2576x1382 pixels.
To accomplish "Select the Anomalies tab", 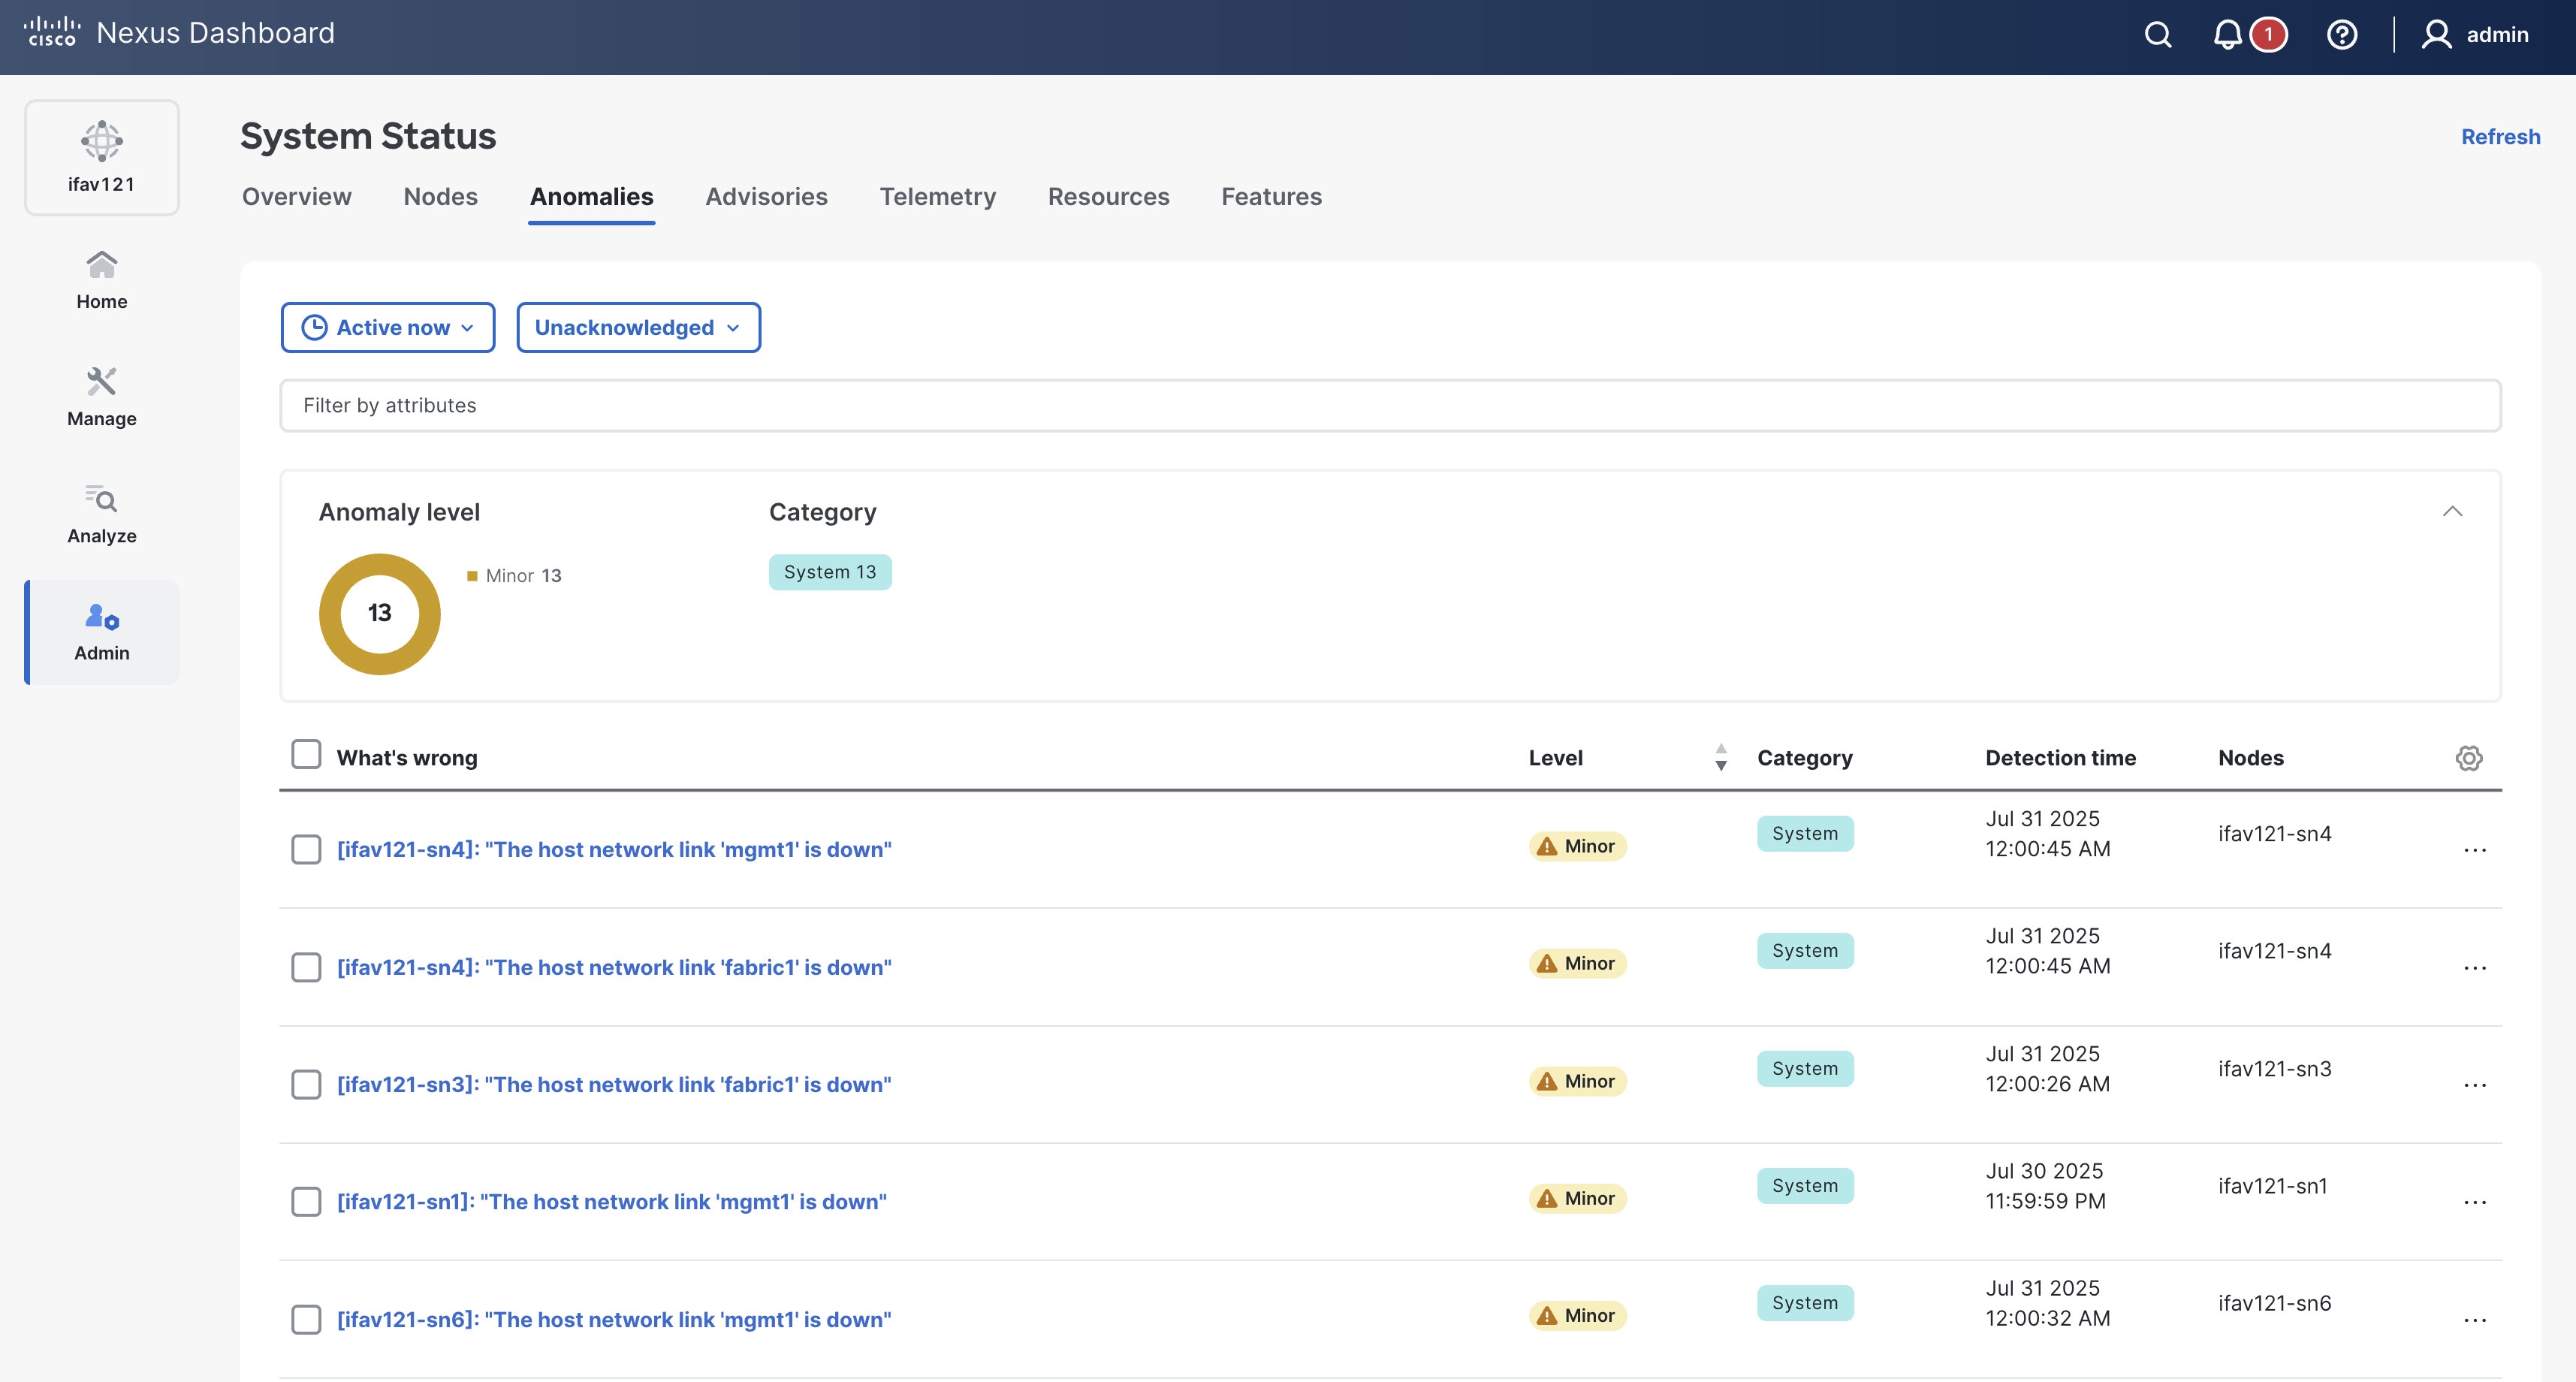I will [x=592, y=197].
